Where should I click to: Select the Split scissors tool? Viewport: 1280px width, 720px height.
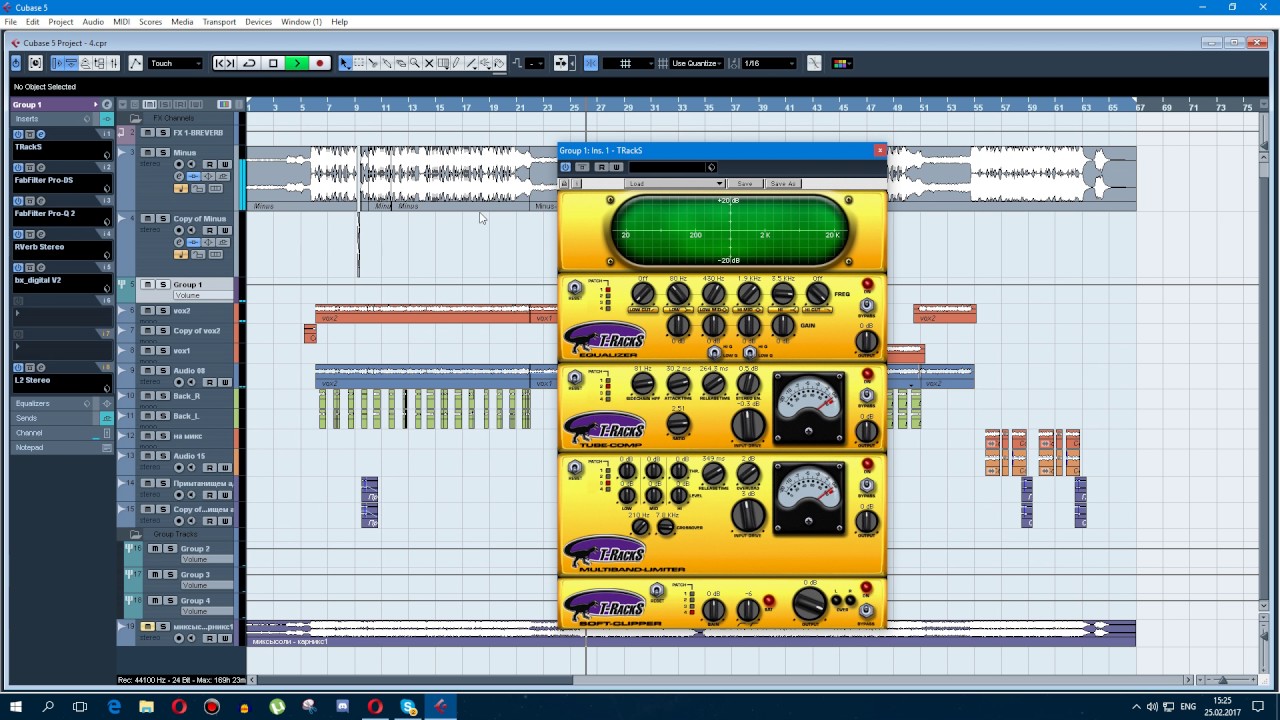click(x=372, y=63)
